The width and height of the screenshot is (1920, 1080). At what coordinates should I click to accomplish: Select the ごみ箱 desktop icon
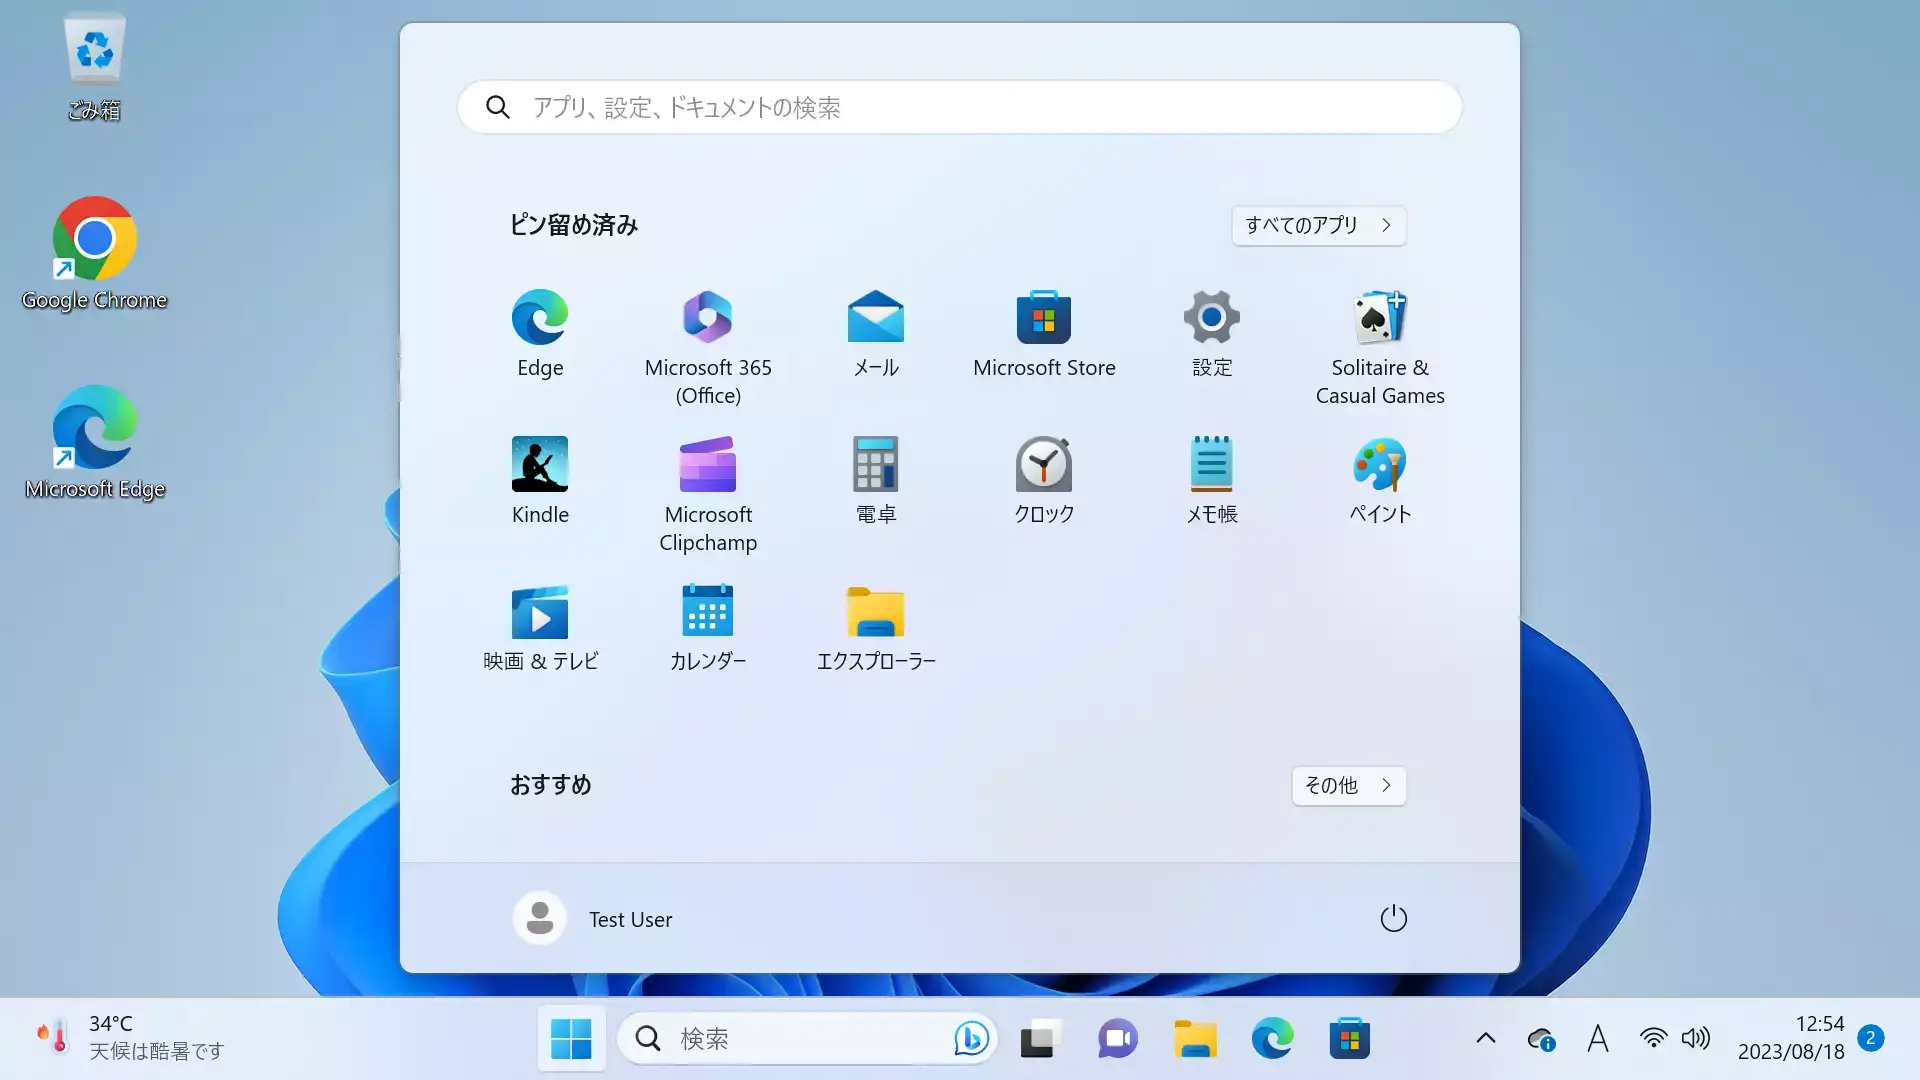coord(94,67)
